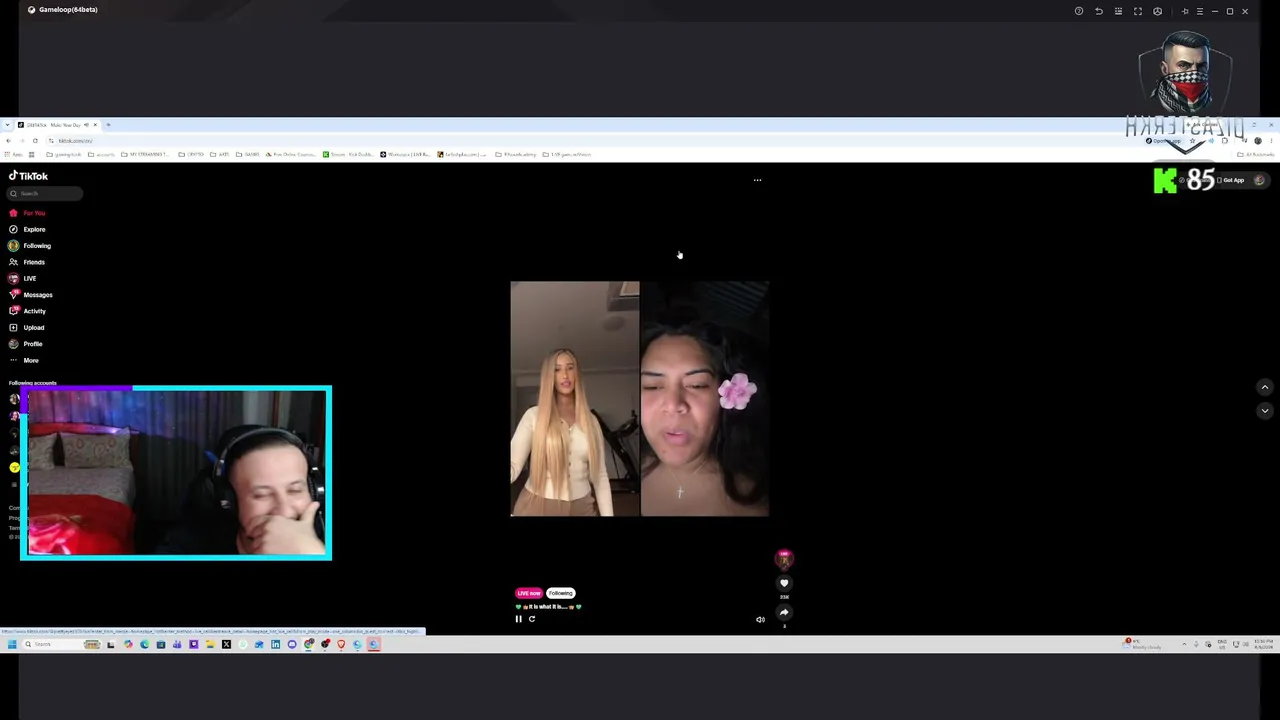Open the Gameloop hamburger menu
The height and width of the screenshot is (720, 1280).
click(x=1200, y=11)
